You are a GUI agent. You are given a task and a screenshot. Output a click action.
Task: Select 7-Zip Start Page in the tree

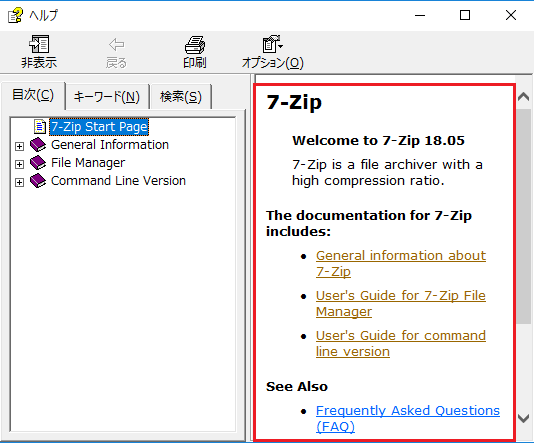coord(99,127)
